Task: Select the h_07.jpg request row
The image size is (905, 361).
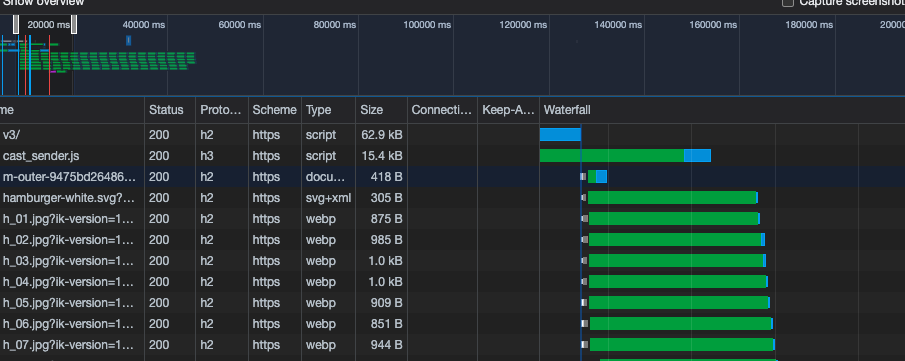Action: point(452,345)
